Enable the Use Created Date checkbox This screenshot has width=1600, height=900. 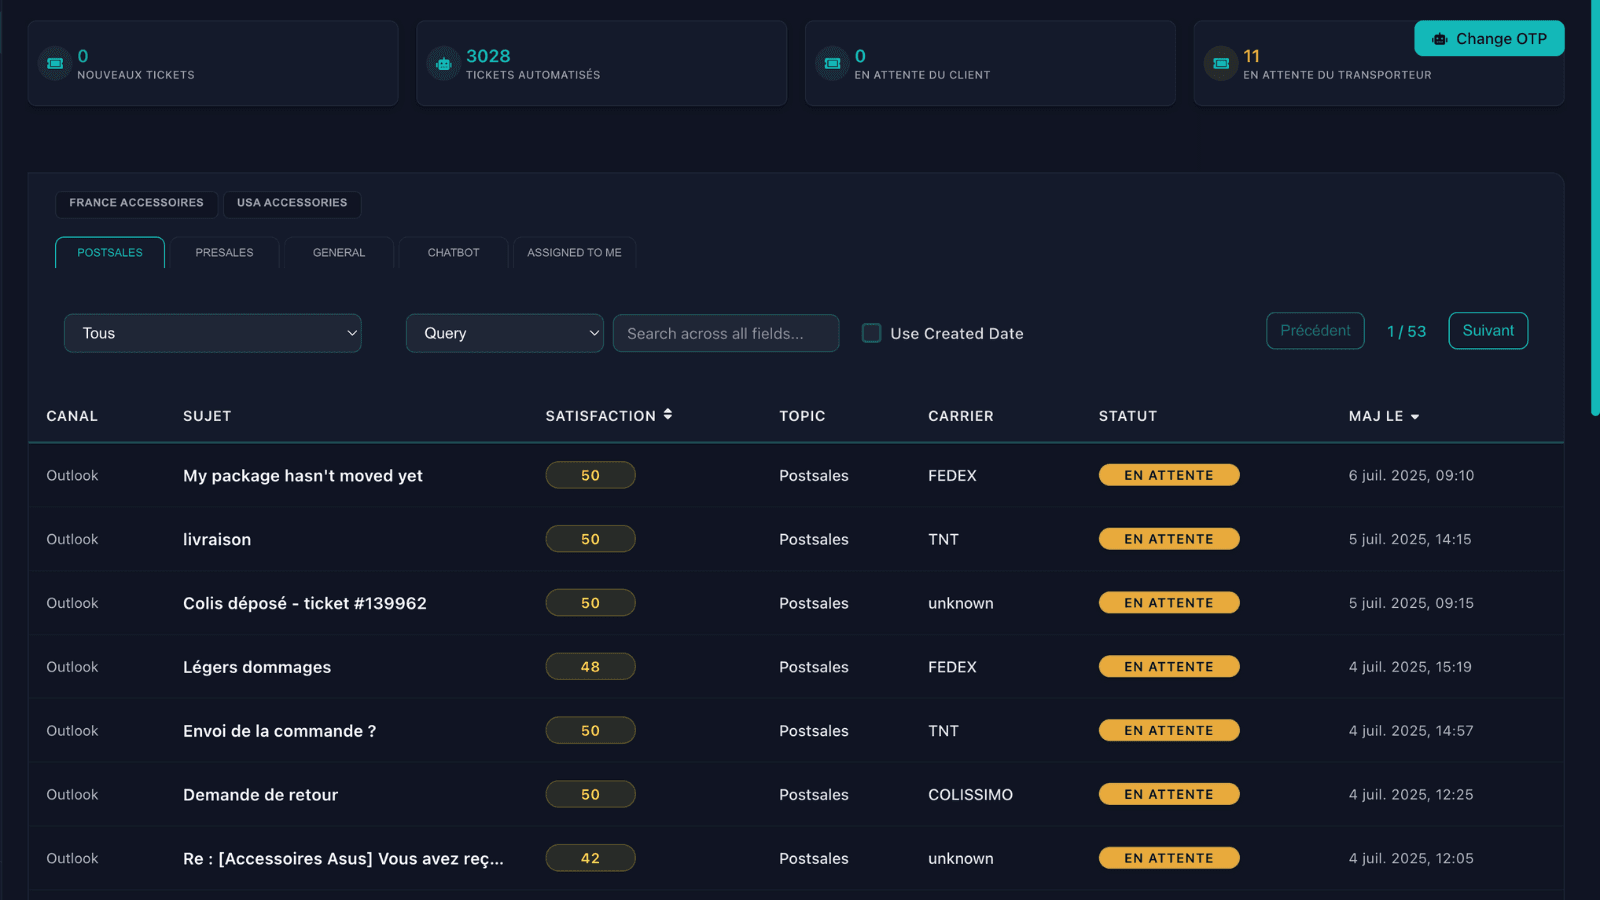coord(871,333)
